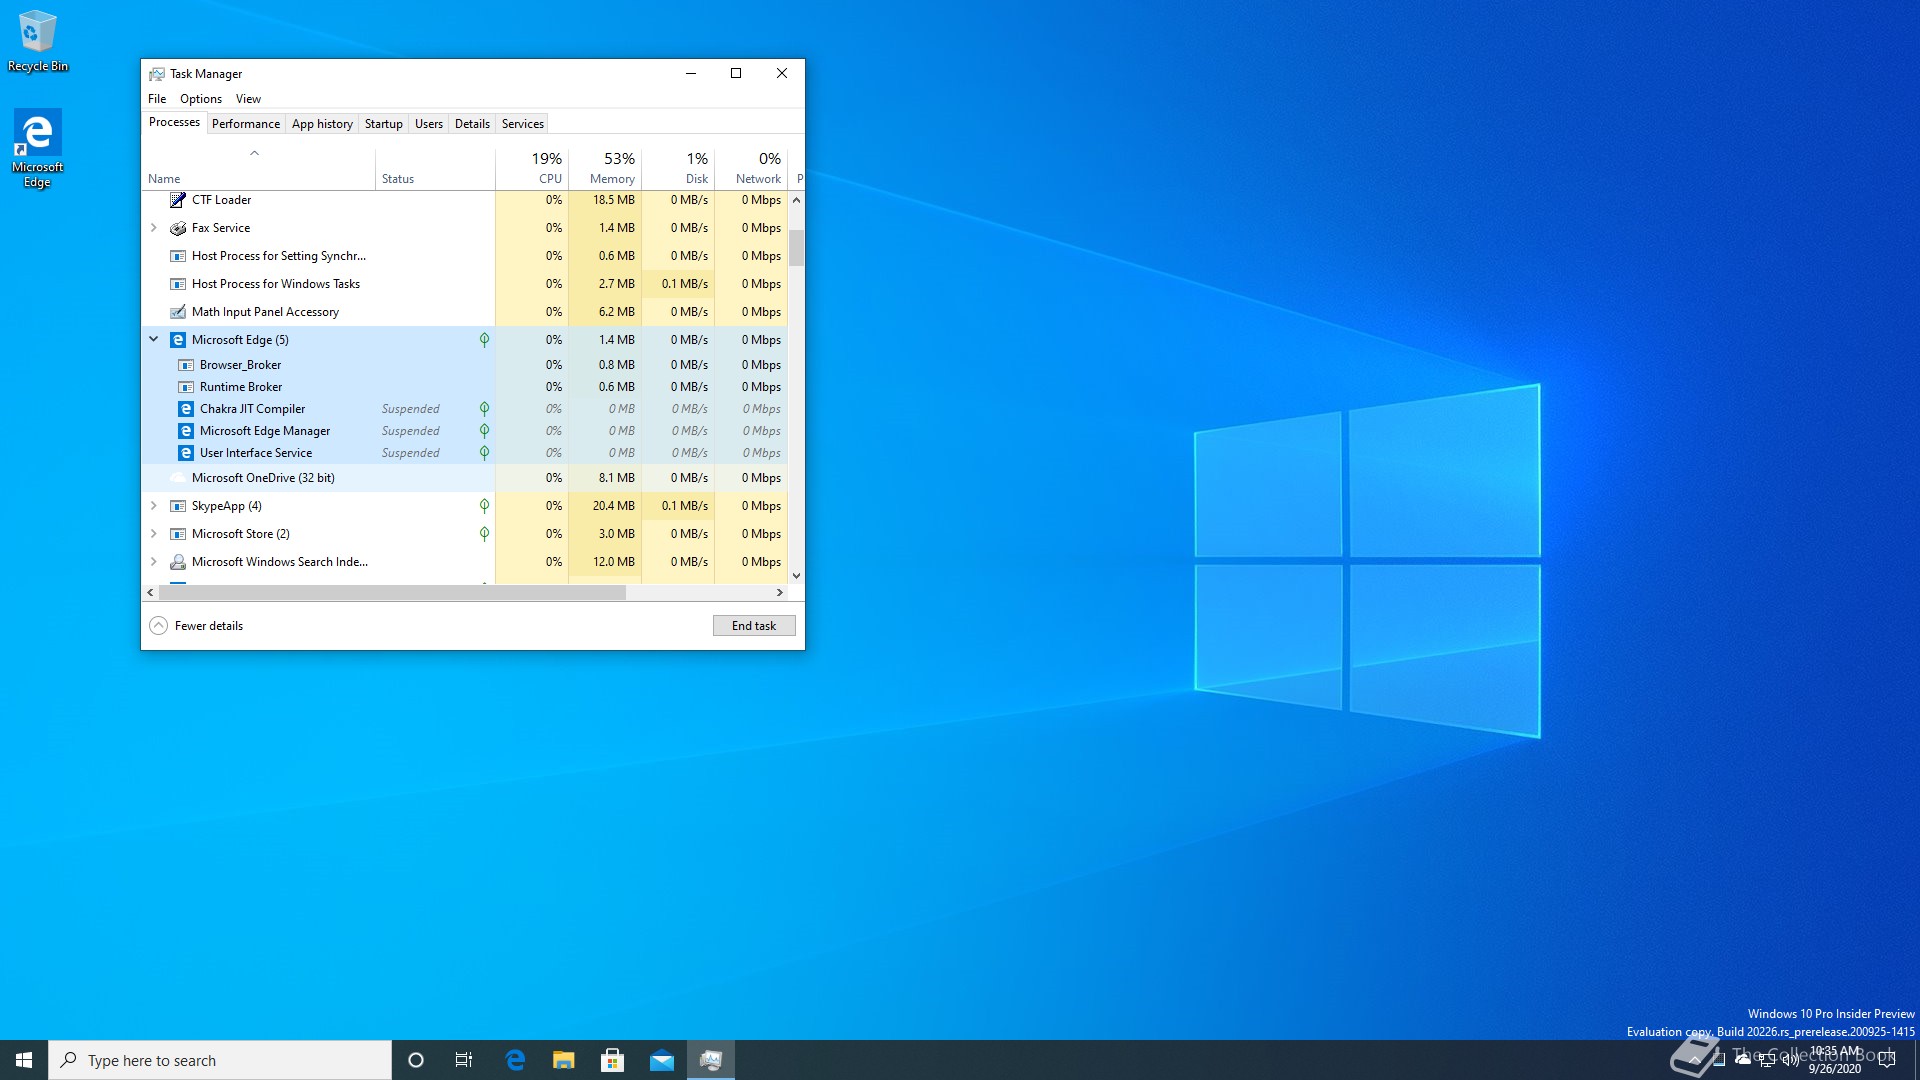Launch Edge from the taskbar

(x=515, y=1060)
